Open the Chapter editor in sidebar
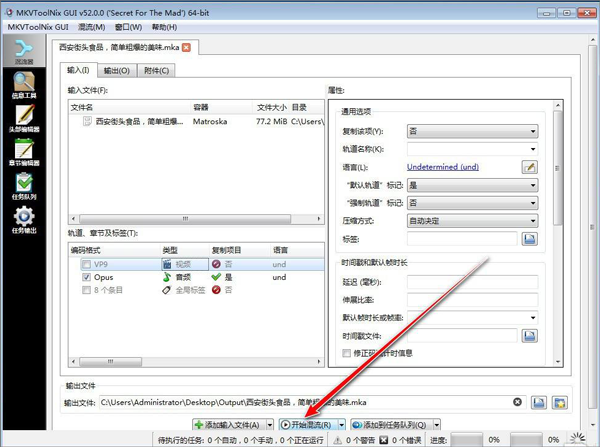Screen dimensions: 600x447 pyautogui.click(x=24, y=152)
